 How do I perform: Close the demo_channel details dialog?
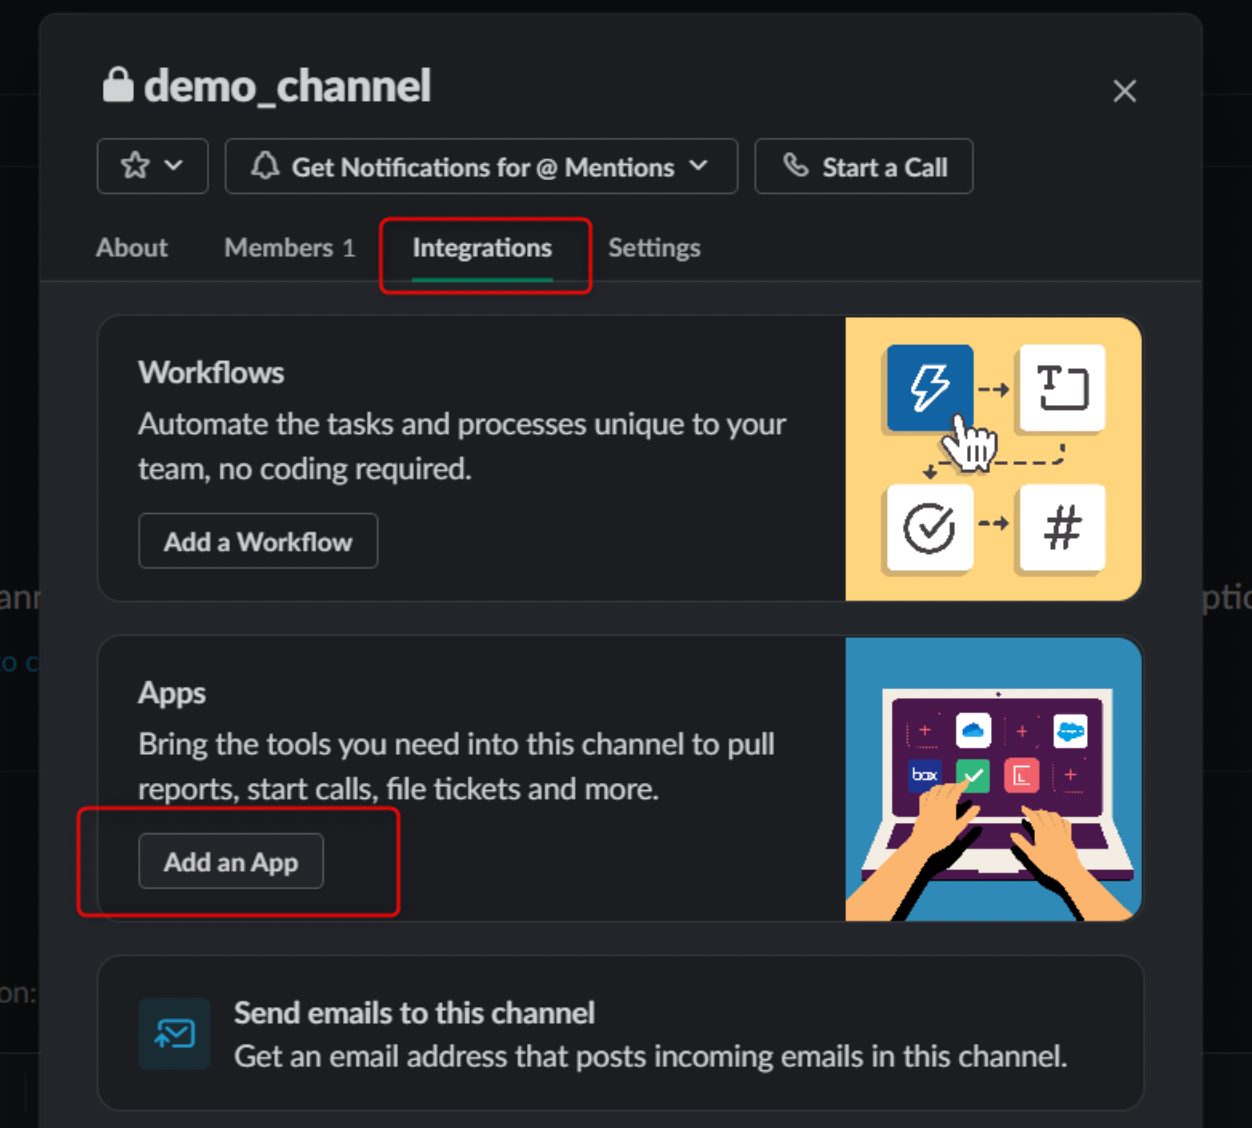pyautogui.click(x=1124, y=91)
